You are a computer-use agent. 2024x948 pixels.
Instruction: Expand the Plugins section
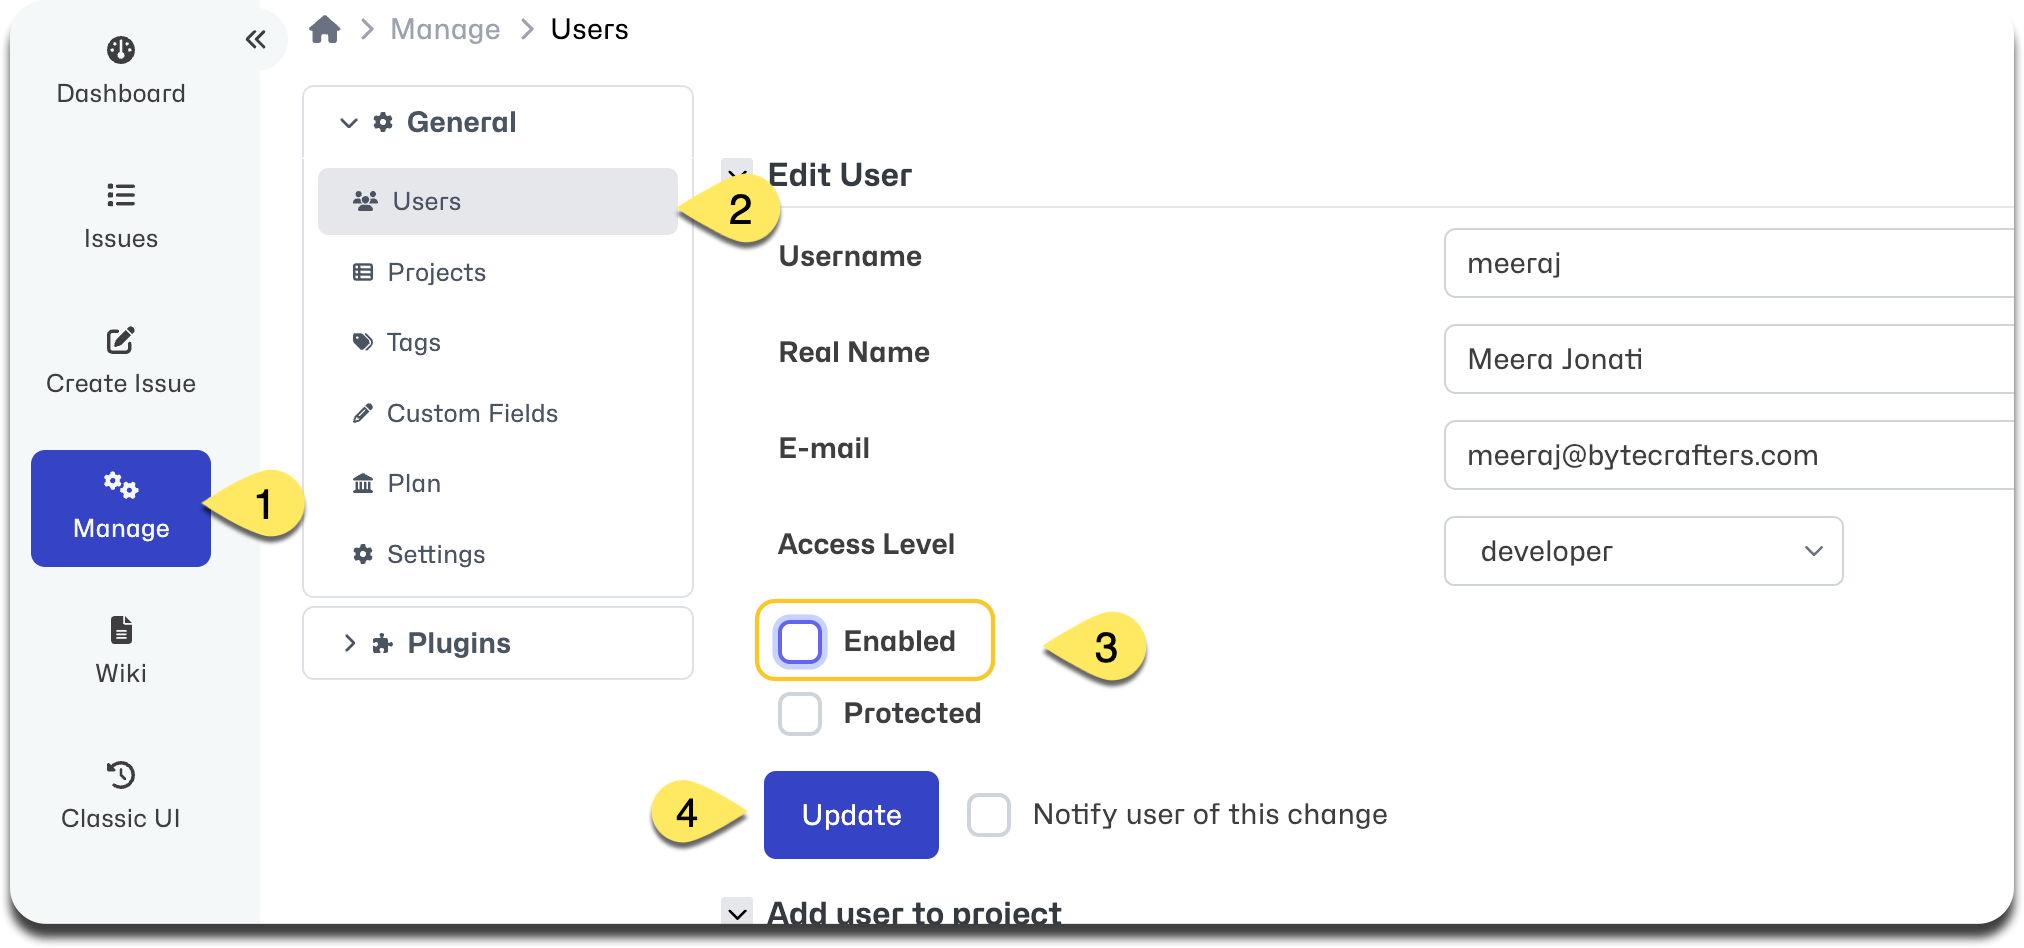pyautogui.click(x=498, y=643)
